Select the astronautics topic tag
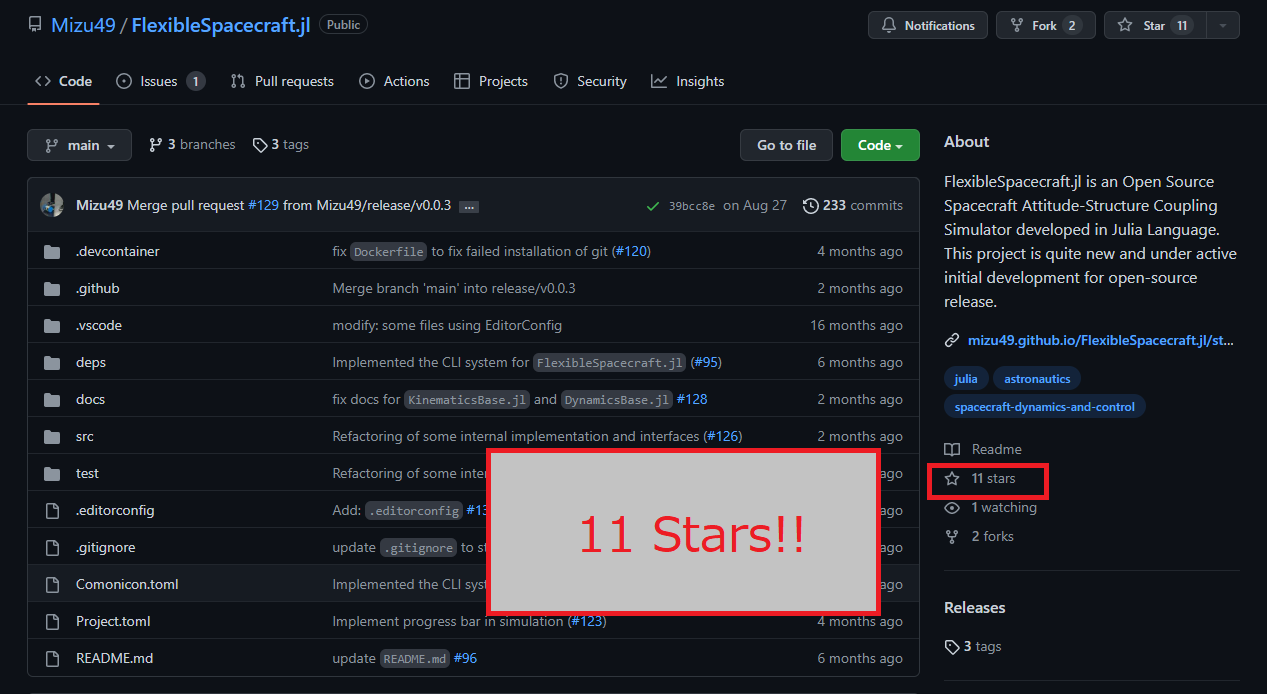The height and width of the screenshot is (694, 1267). [x=1037, y=379]
